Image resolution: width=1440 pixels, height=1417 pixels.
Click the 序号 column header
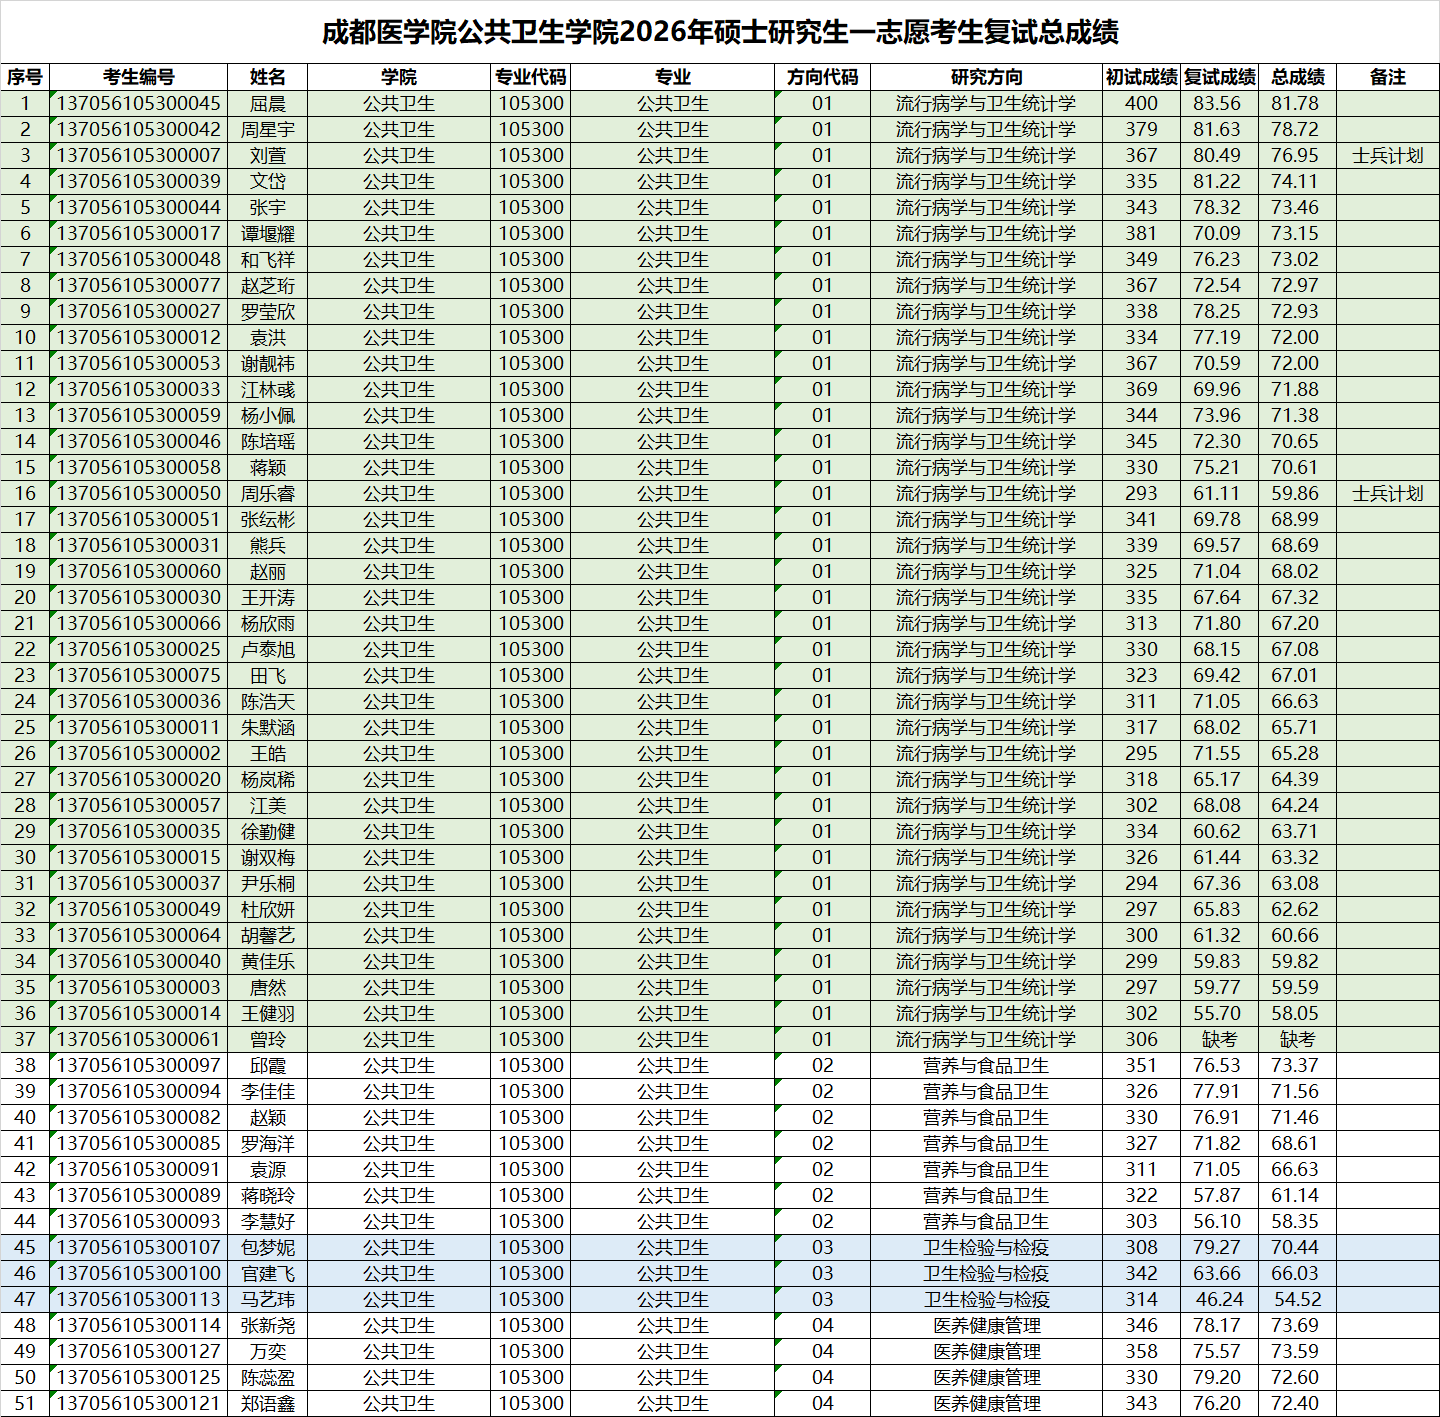click(25, 77)
